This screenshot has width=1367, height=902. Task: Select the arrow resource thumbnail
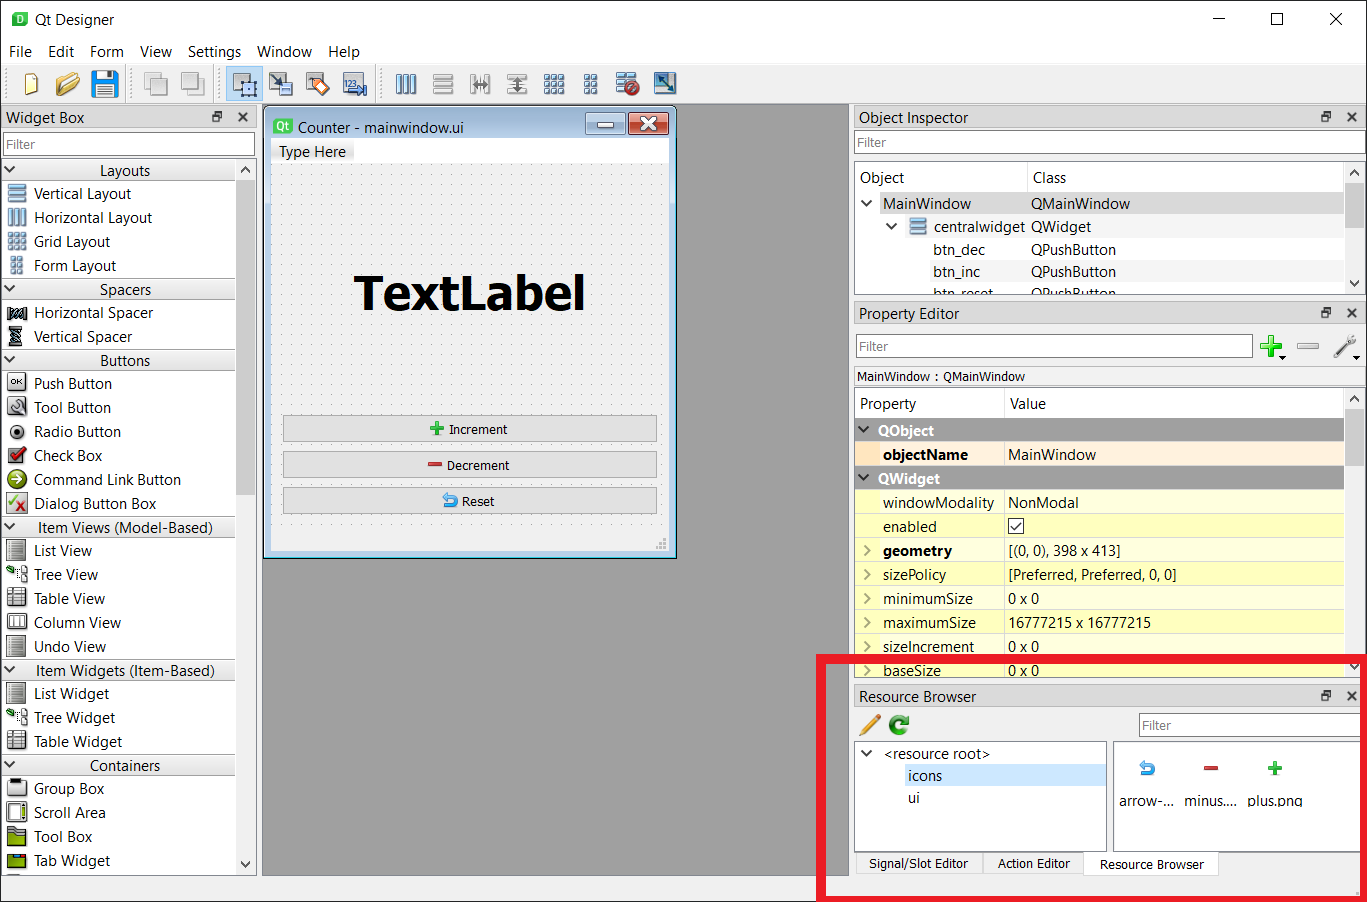[x=1147, y=783]
